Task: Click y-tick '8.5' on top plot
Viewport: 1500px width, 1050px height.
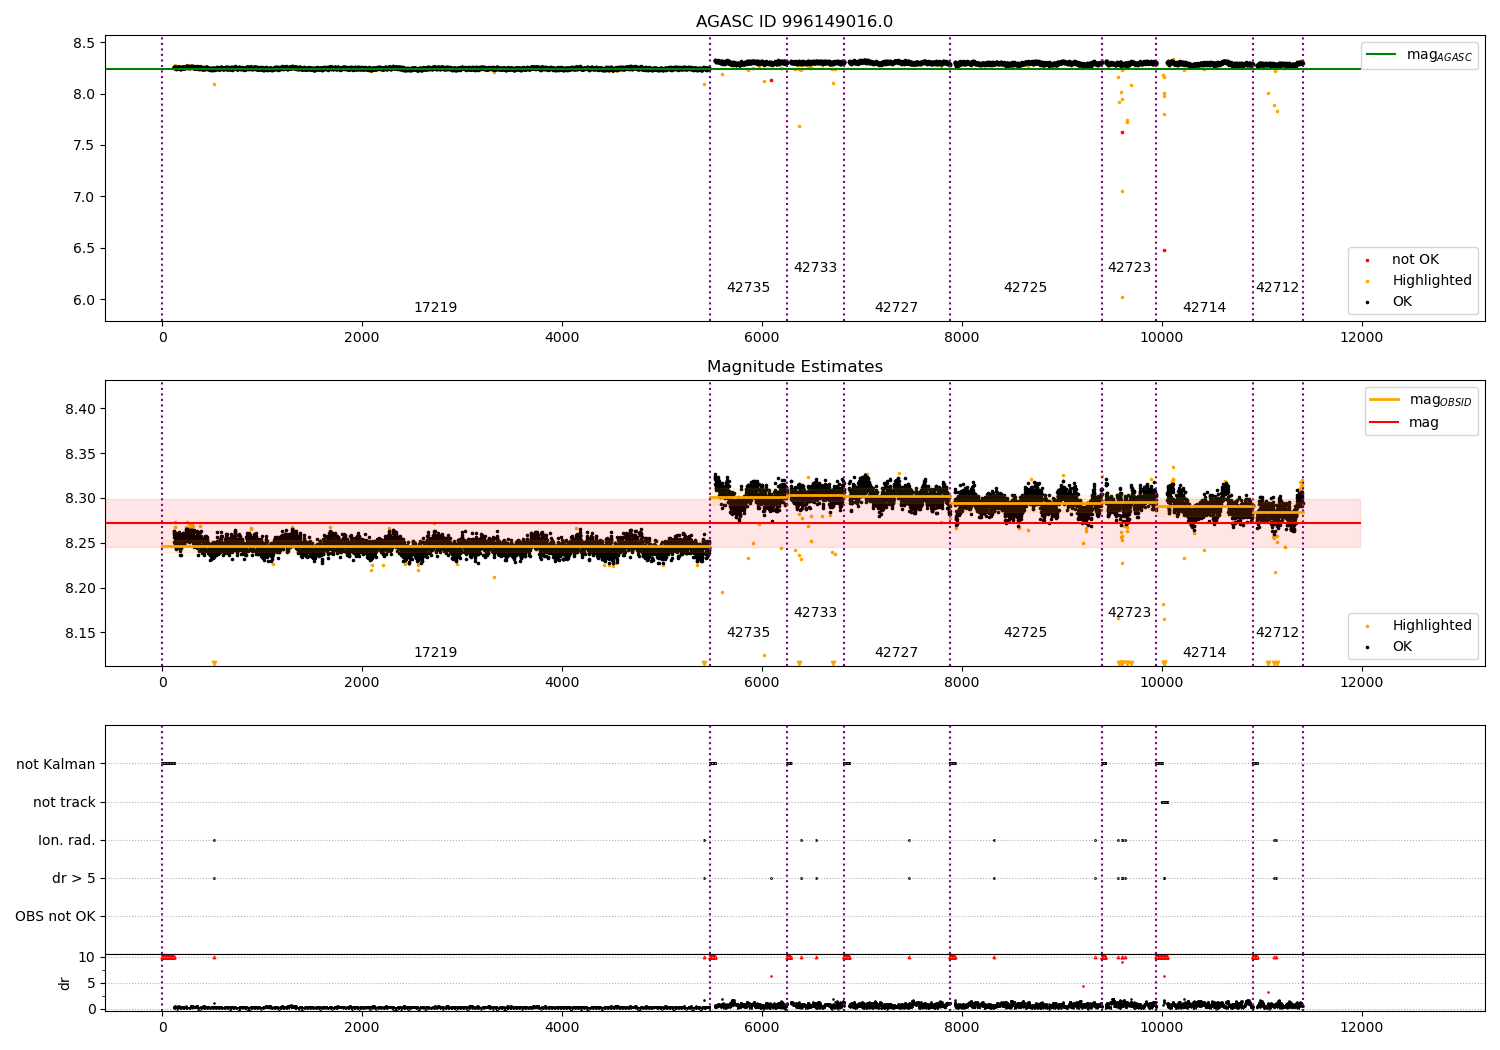Action: [84, 43]
